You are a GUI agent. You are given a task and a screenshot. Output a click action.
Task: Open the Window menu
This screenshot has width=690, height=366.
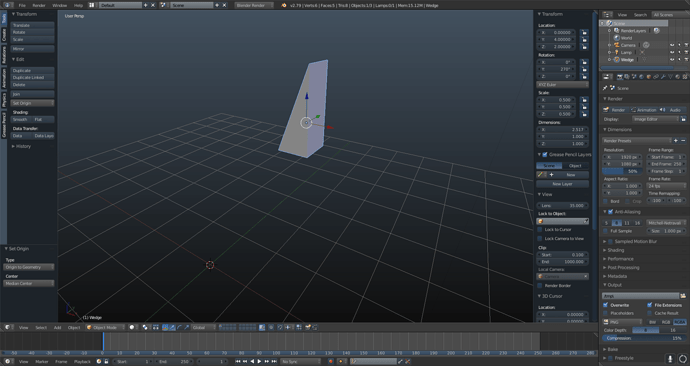(x=59, y=5)
